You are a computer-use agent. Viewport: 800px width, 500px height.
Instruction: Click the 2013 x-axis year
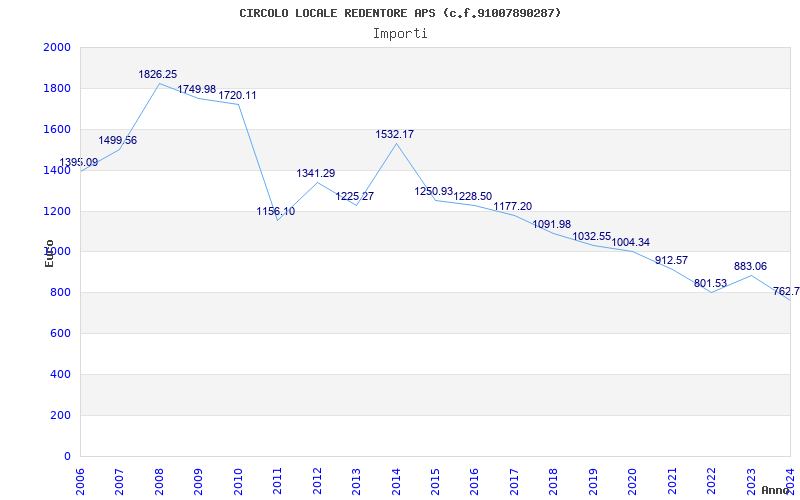click(356, 482)
